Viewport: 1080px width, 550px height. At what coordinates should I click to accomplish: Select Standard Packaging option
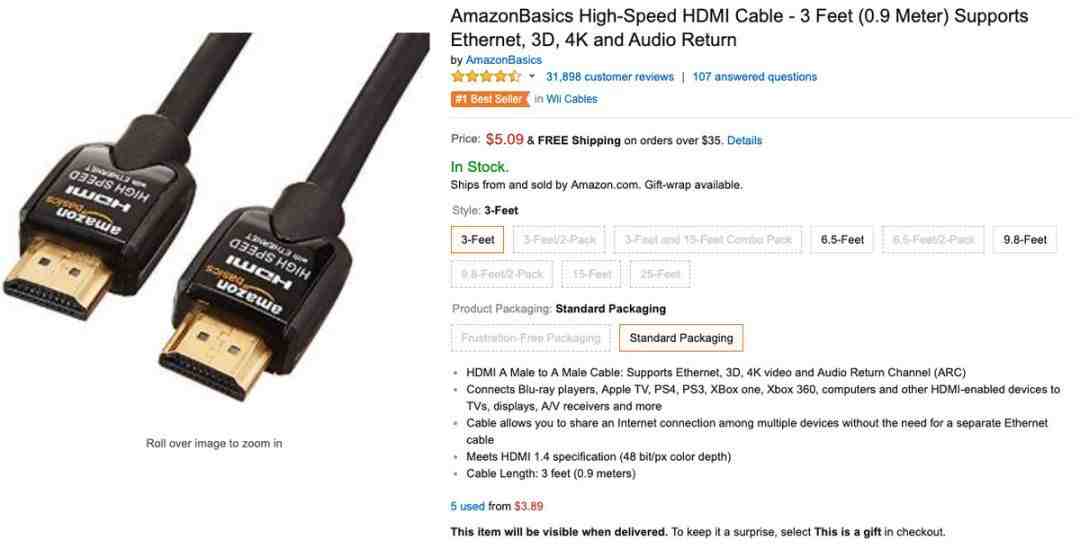coord(681,338)
